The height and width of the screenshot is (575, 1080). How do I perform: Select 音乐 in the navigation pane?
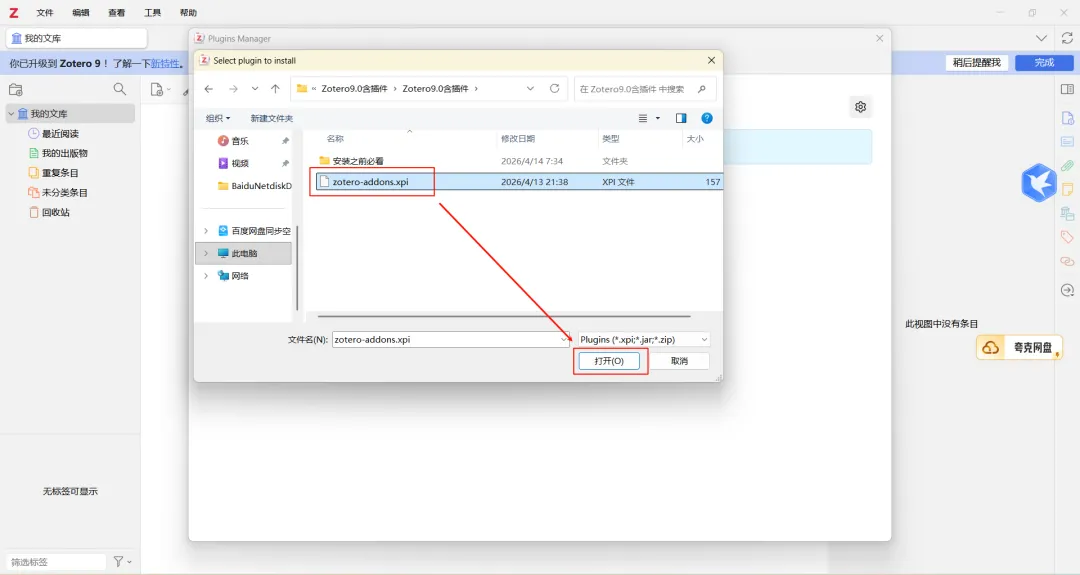[240, 140]
